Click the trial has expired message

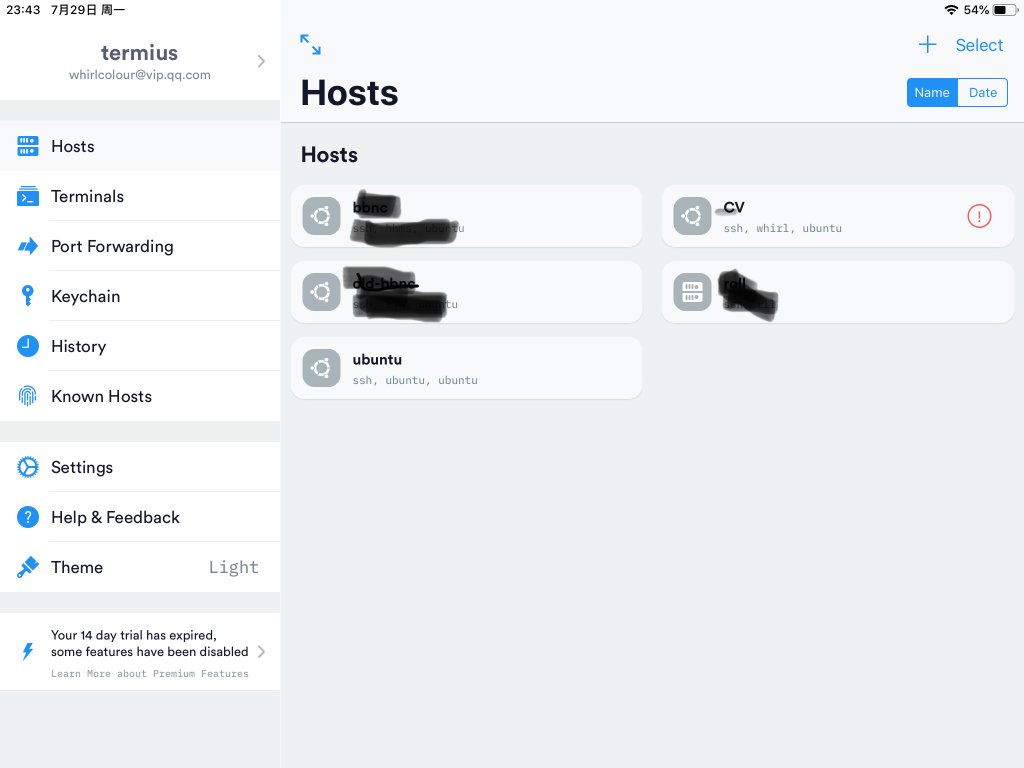tap(150, 643)
